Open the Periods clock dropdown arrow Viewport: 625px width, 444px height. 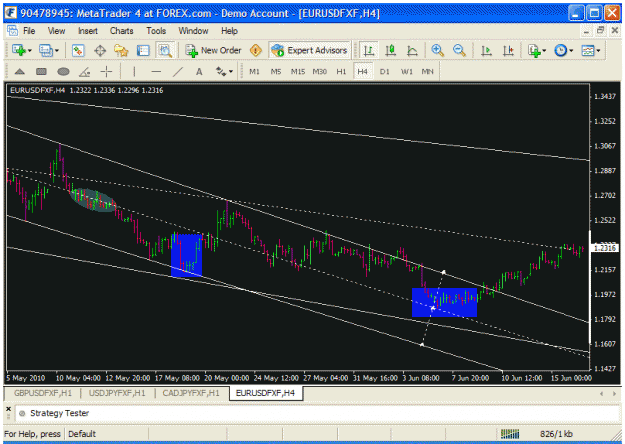571,51
